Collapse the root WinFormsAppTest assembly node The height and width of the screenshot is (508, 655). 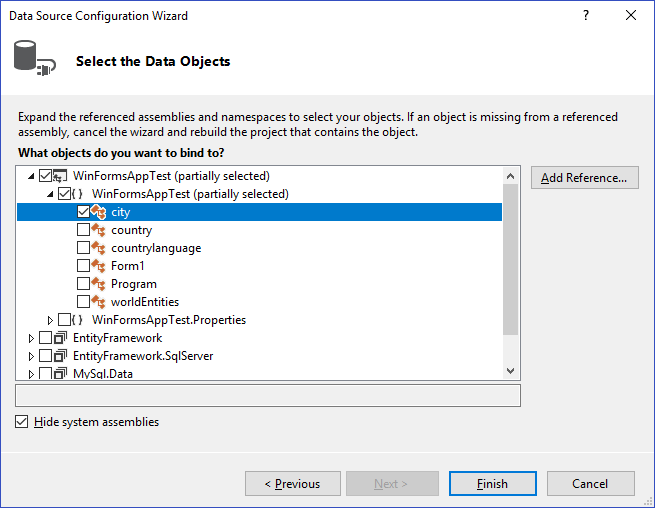[31, 176]
